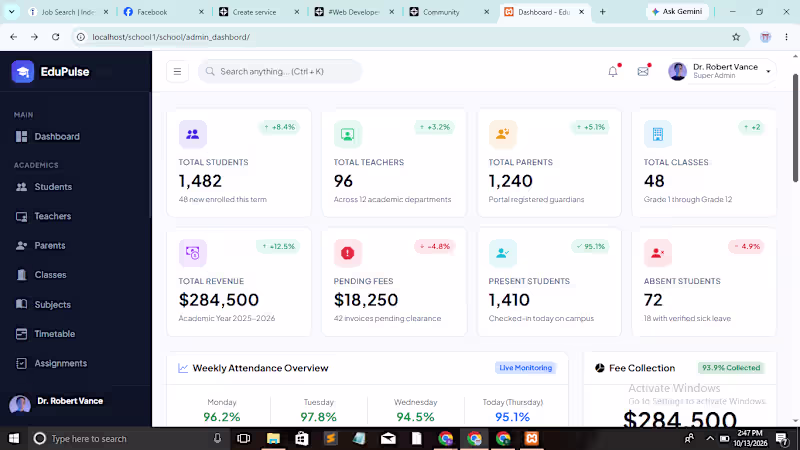Focus the Search anything field
Viewport: 800px width, 450px height.
[x=280, y=71]
